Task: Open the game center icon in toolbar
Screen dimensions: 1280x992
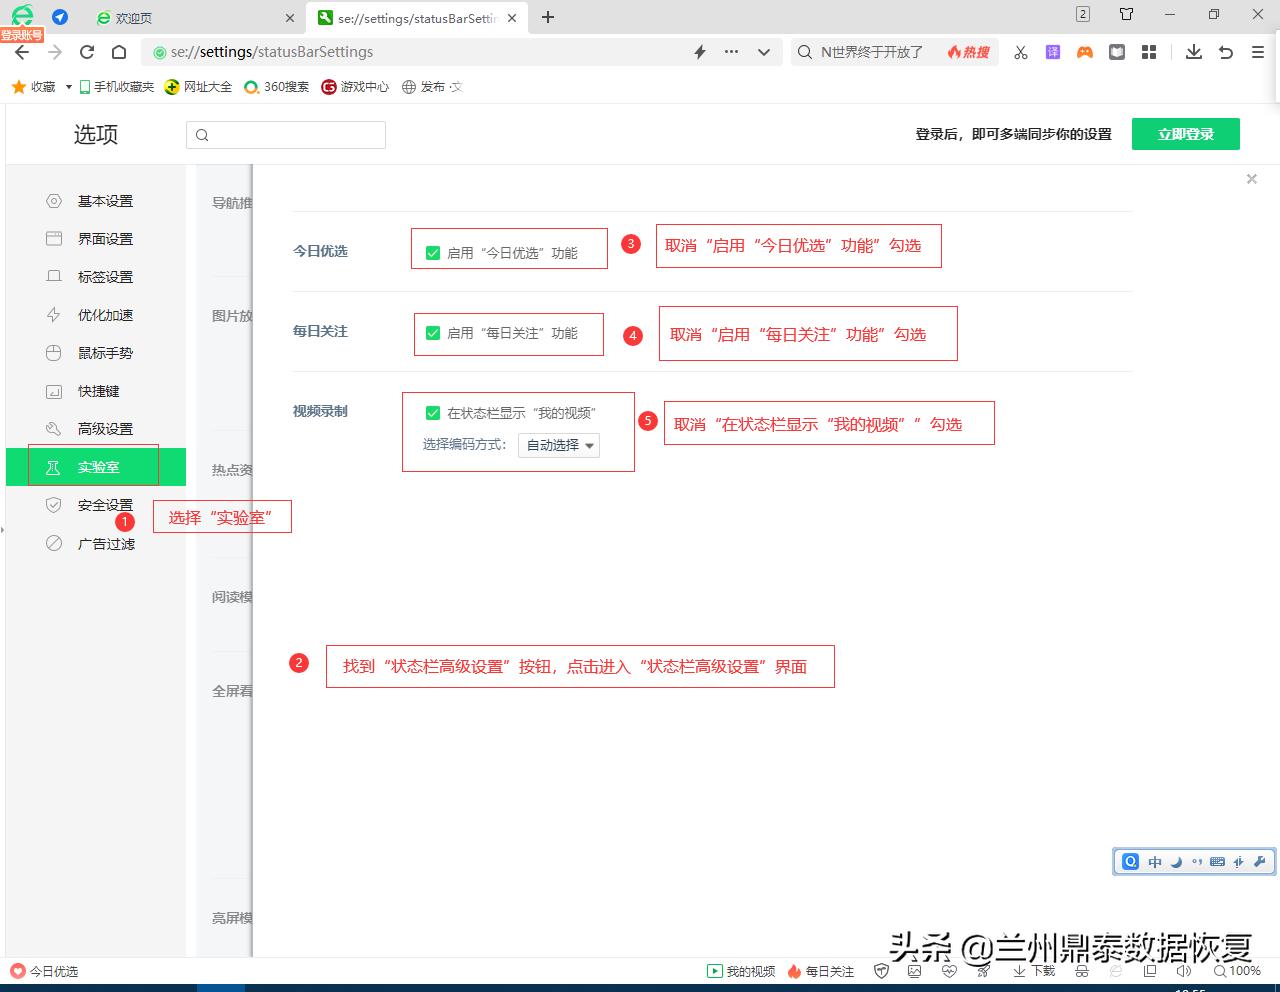Action: click(1085, 51)
